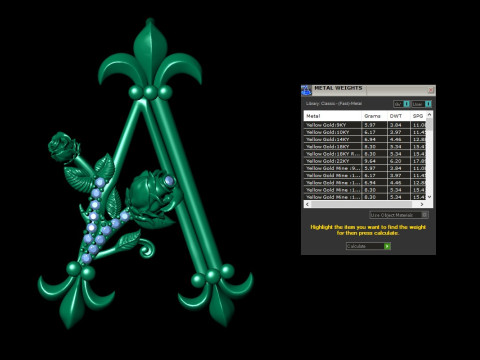The height and width of the screenshot is (360, 480).
Task: Click DWT value 6.20 for Yellow Gold:22KY
Action: pyautogui.click(x=396, y=161)
